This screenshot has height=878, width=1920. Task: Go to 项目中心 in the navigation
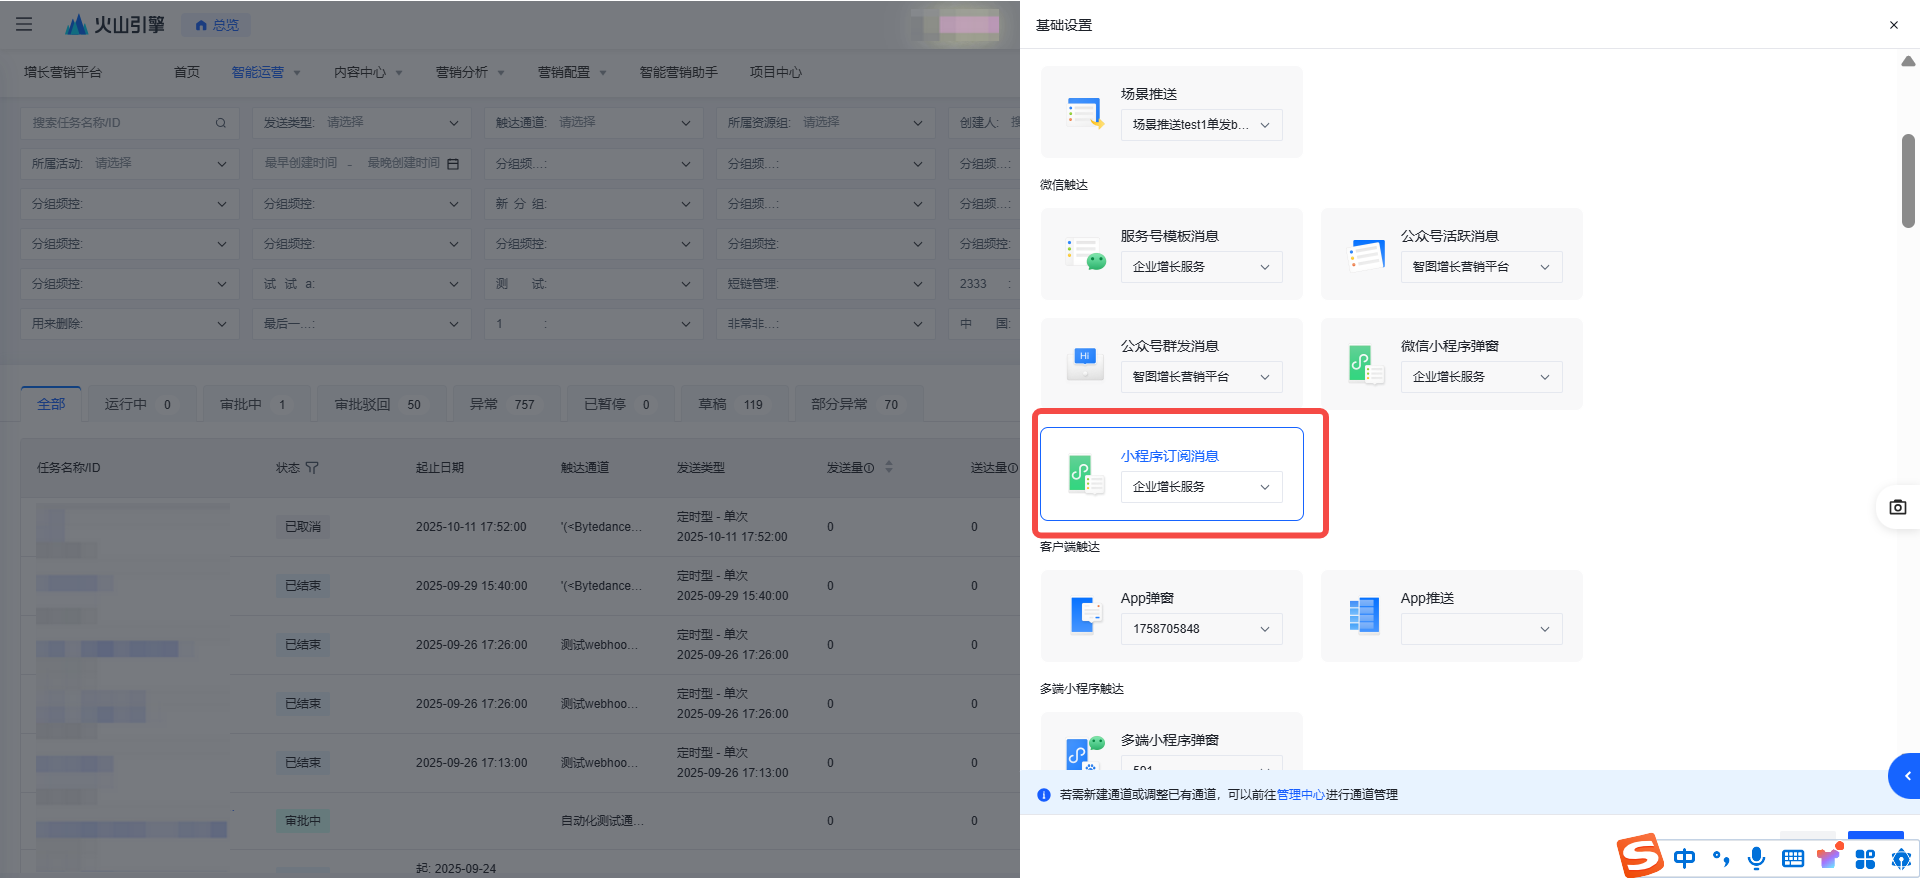[776, 72]
